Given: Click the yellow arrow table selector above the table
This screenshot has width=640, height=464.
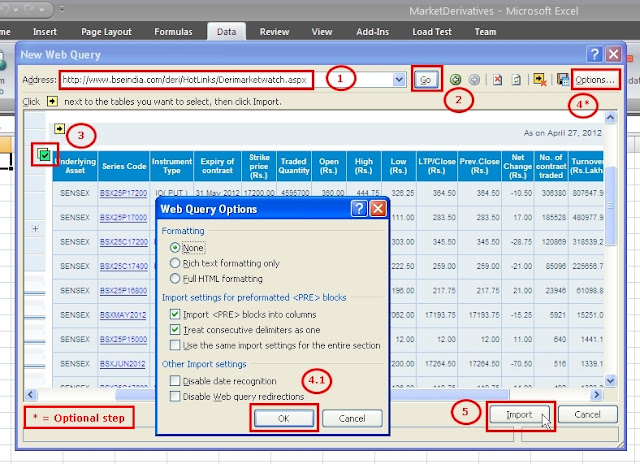Looking at the screenshot, I should [60, 129].
